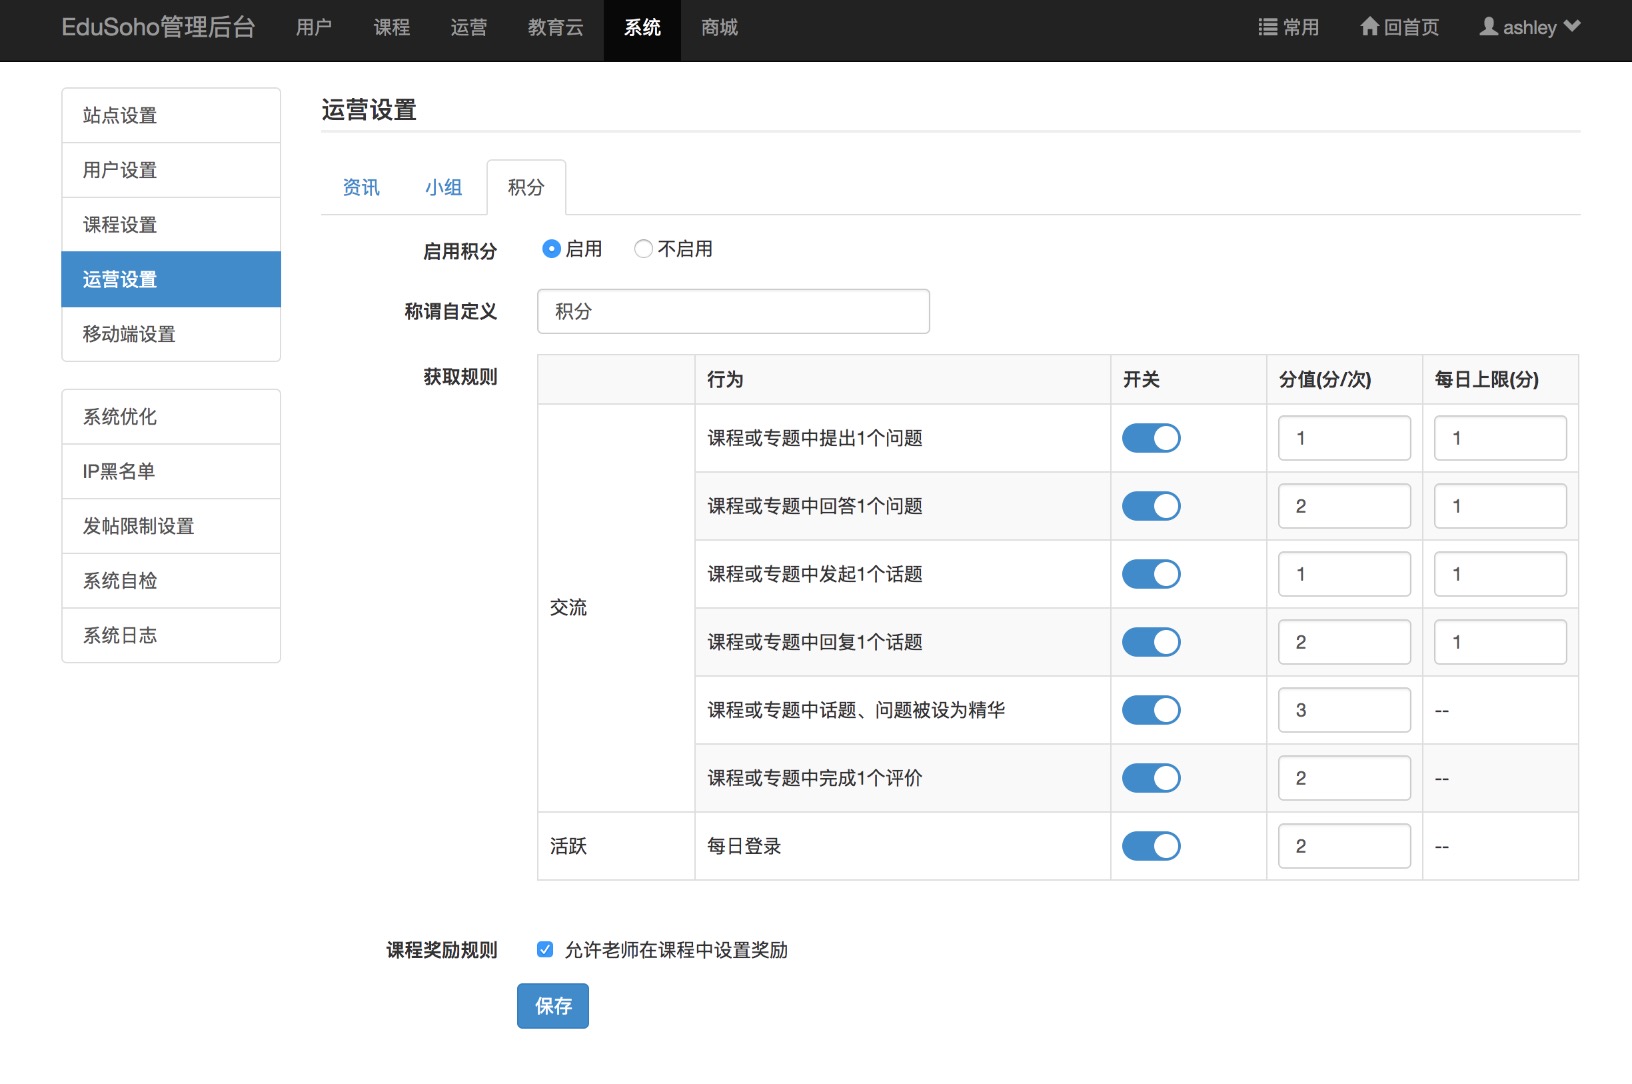This screenshot has height=1084, width=1632.
Task: Click 每日上限 field for 提出1个问题 row
Action: tap(1500, 438)
